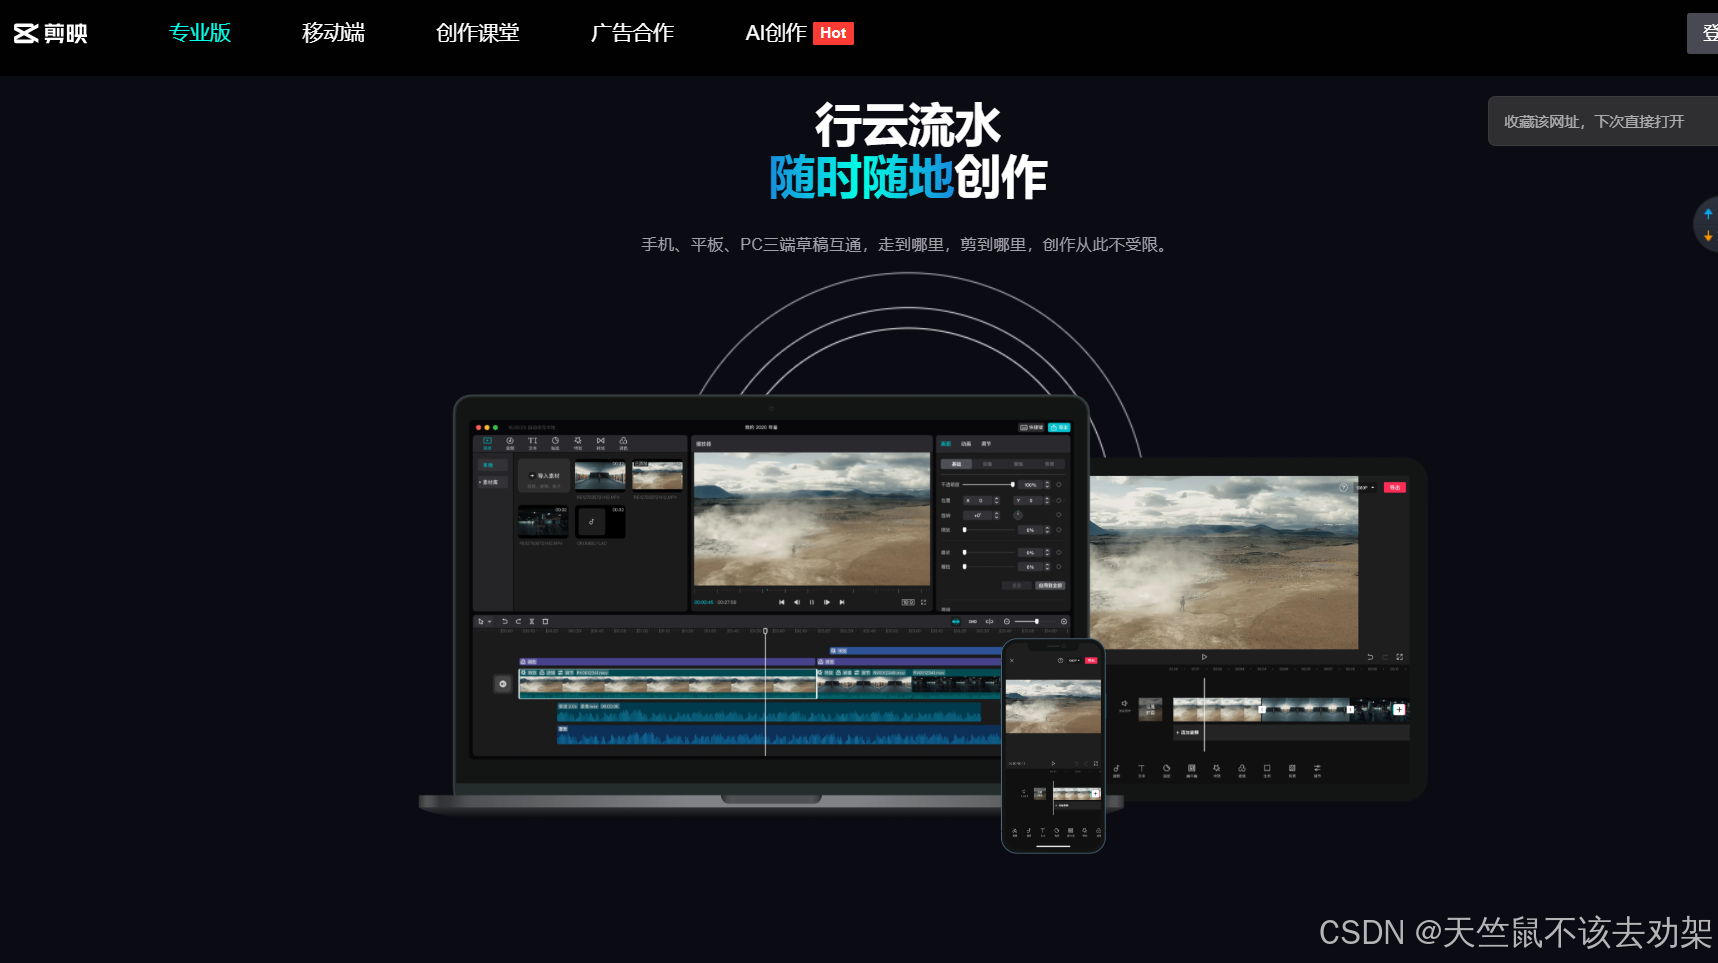Click the laptop mockup's video preview
1718x963 pixels.
tap(812, 519)
